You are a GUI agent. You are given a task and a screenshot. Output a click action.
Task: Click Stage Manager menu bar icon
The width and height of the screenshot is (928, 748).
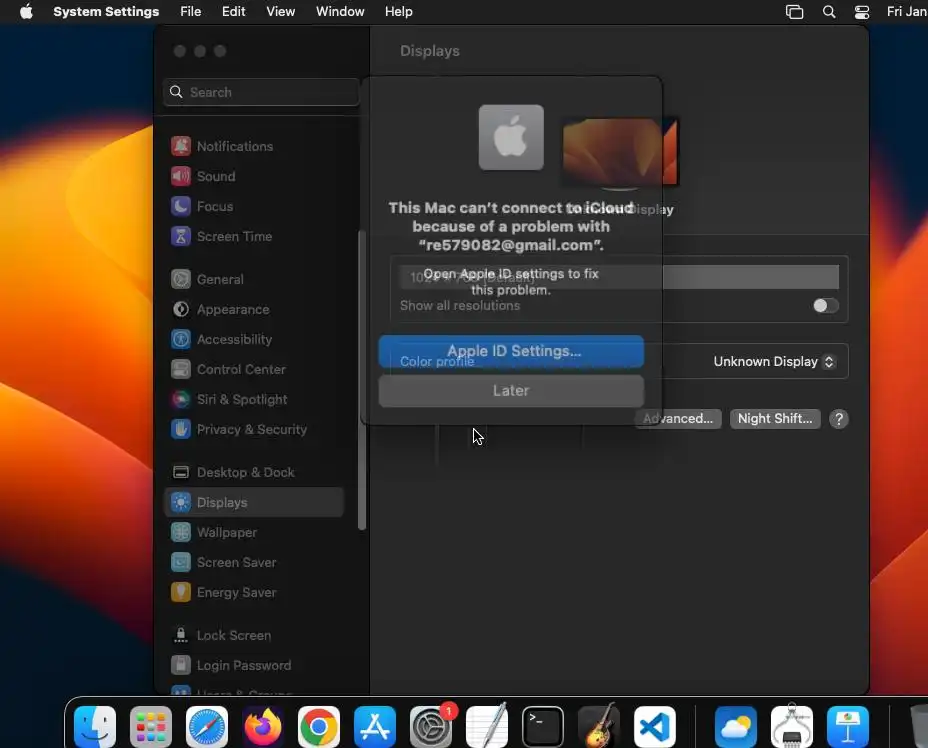click(x=794, y=12)
